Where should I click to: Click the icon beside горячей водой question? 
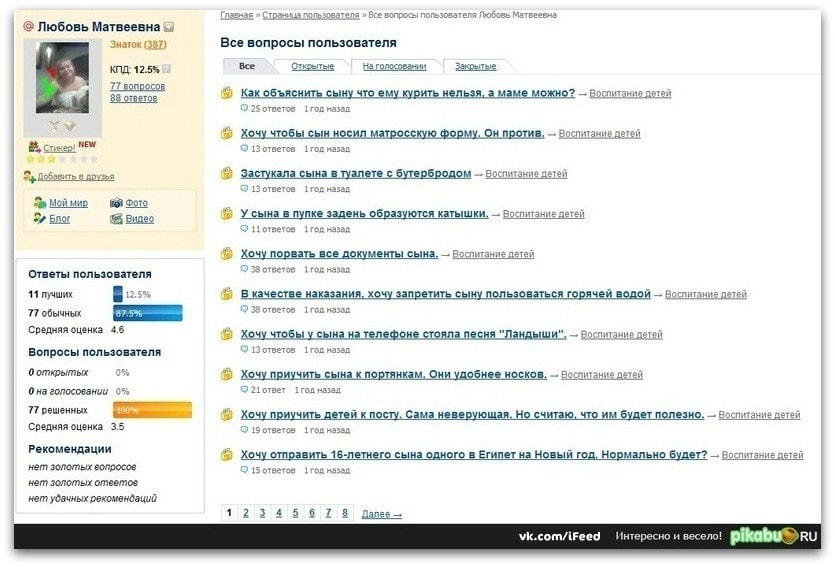click(227, 294)
